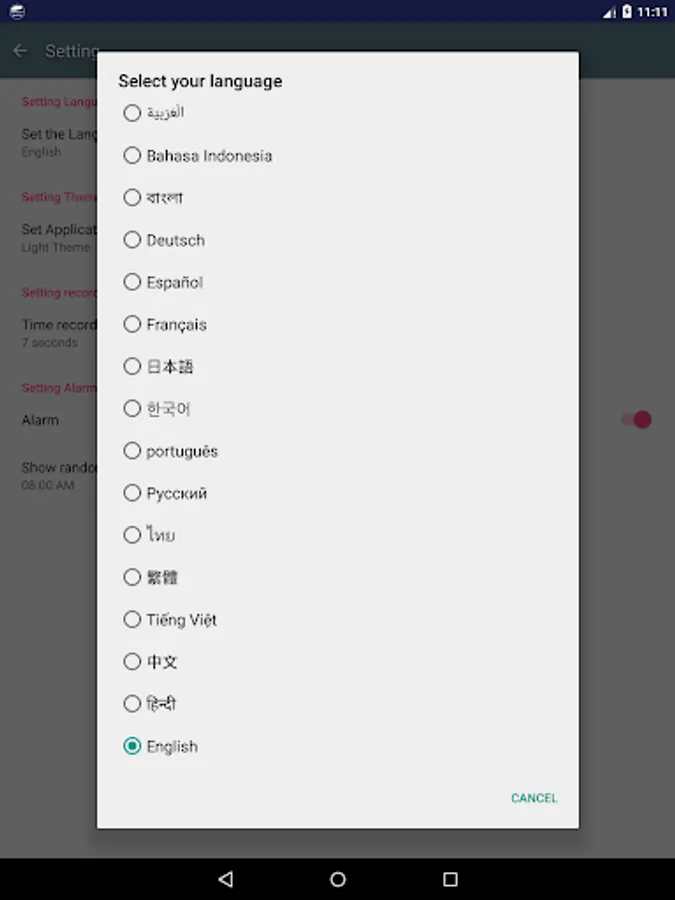Select the 中文 language option

(x=132, y=662)
